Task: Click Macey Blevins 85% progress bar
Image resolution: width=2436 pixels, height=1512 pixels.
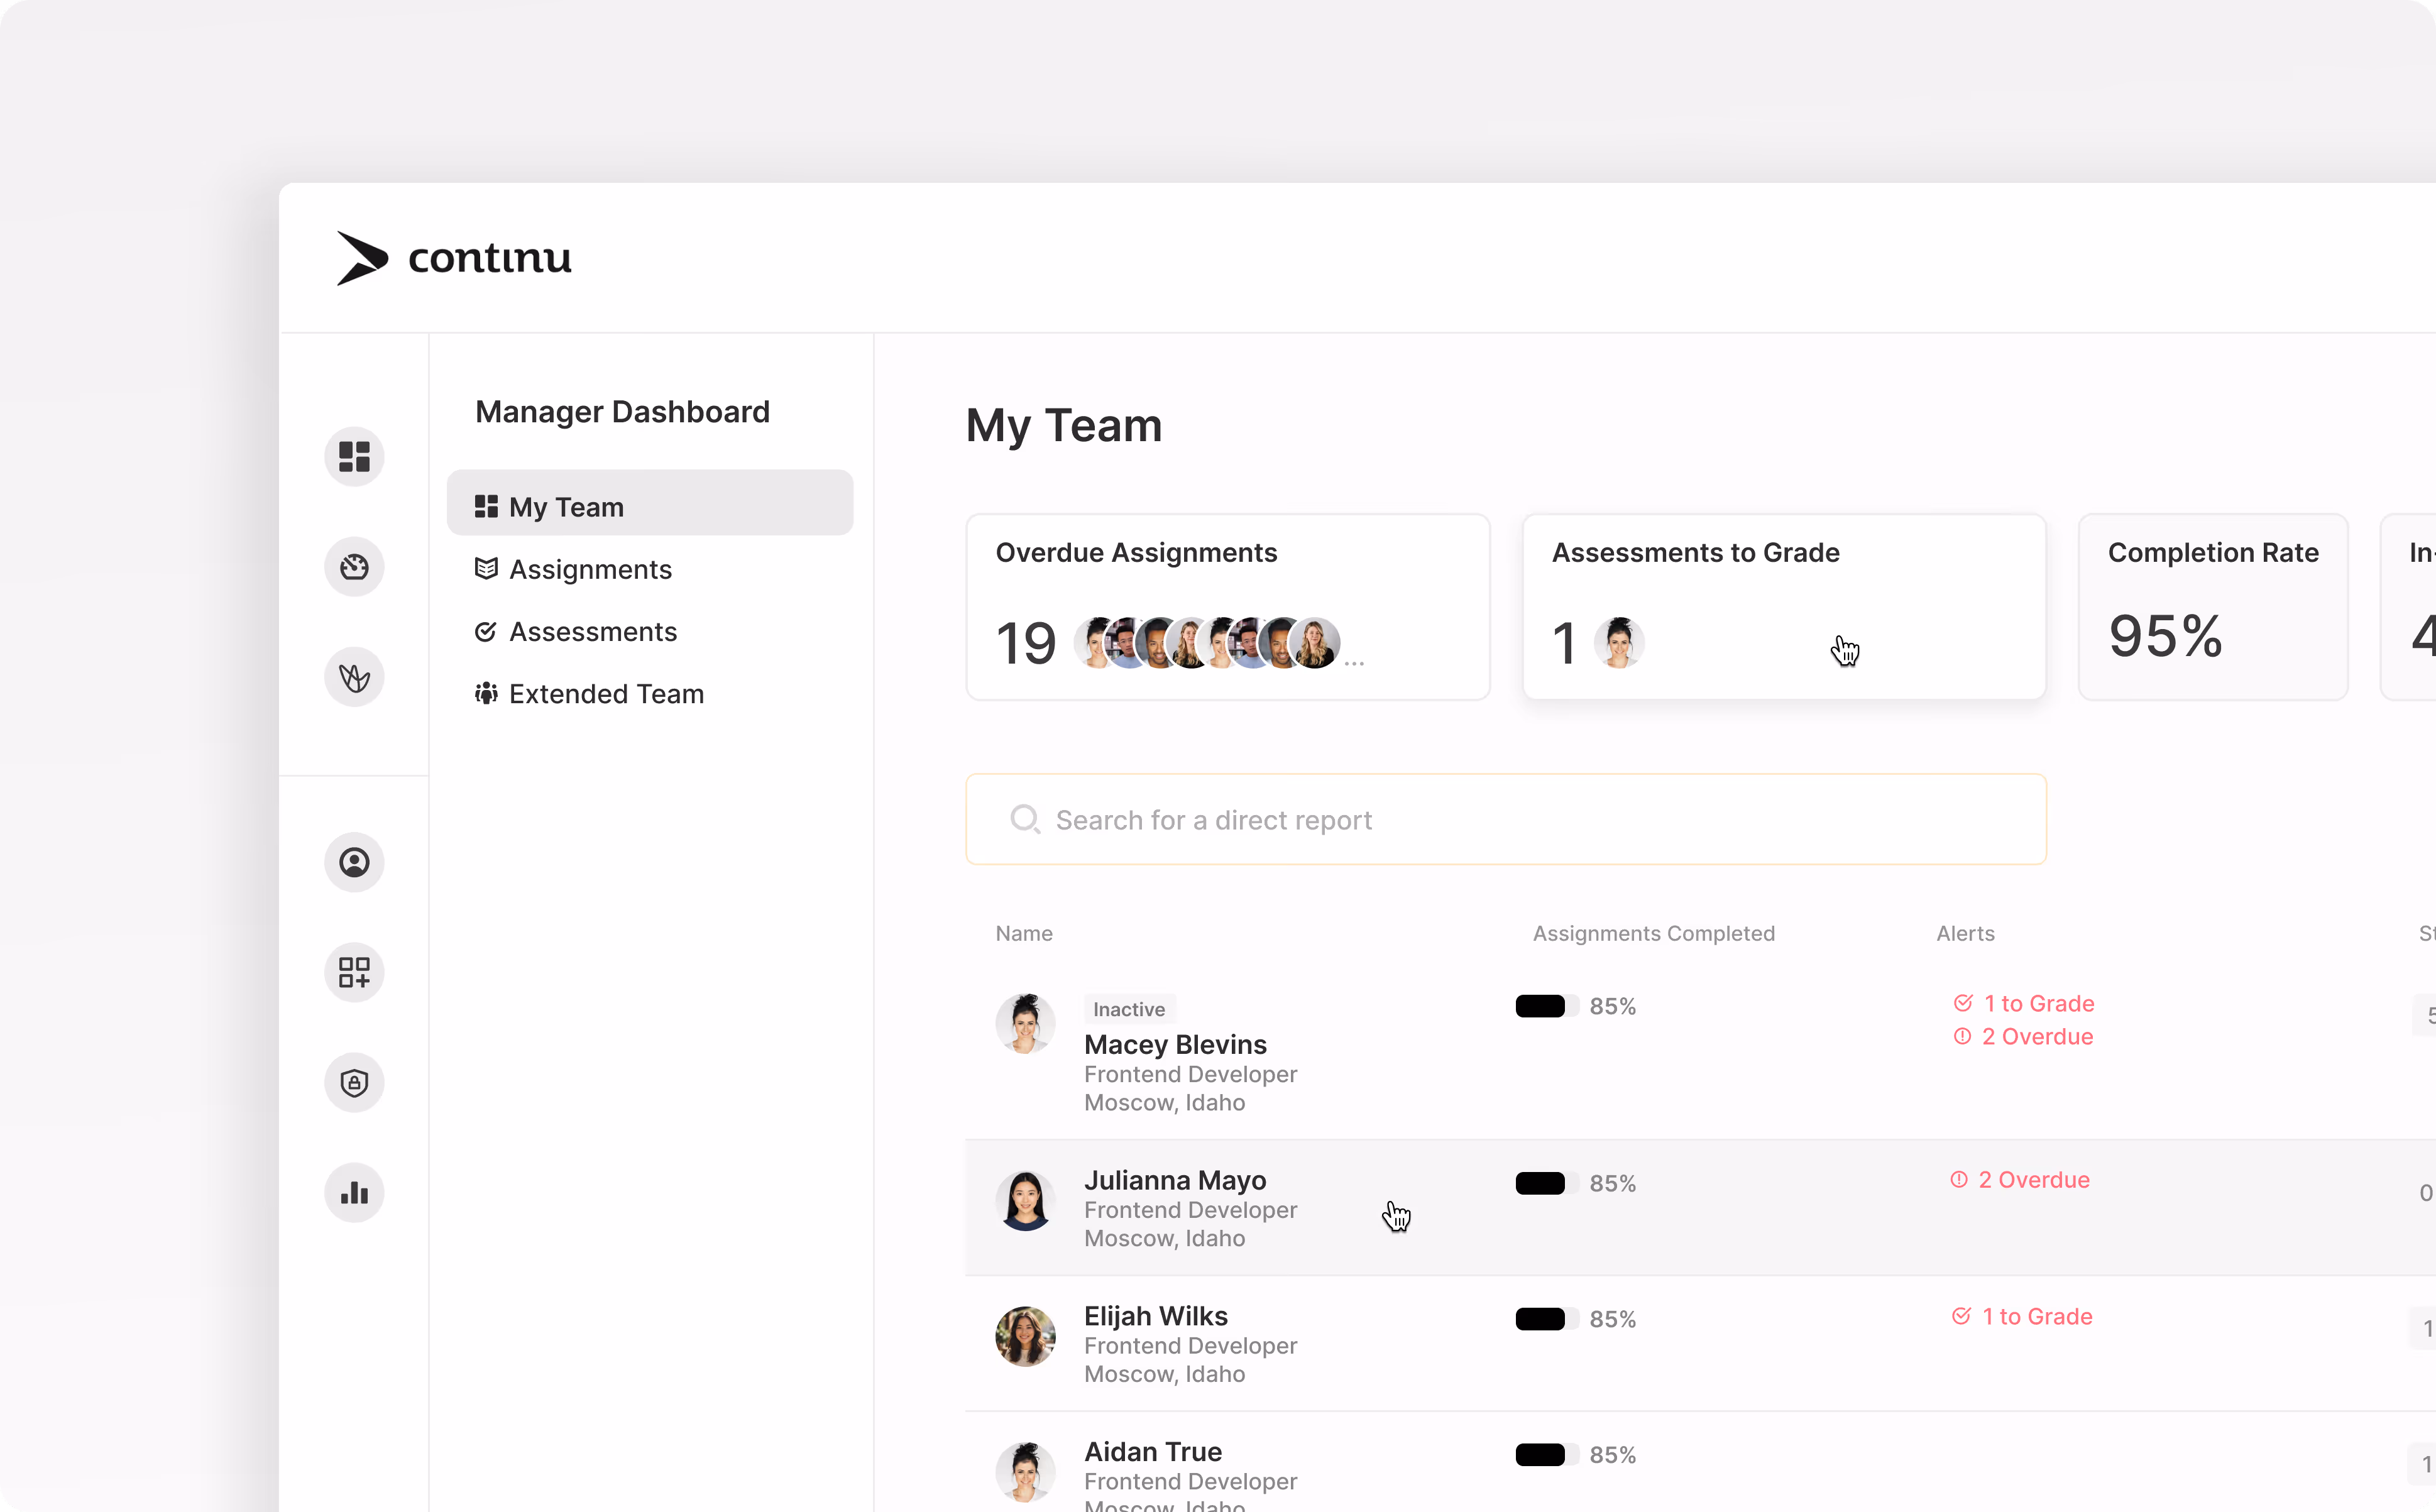Action: click(x=1547, y=1006)
